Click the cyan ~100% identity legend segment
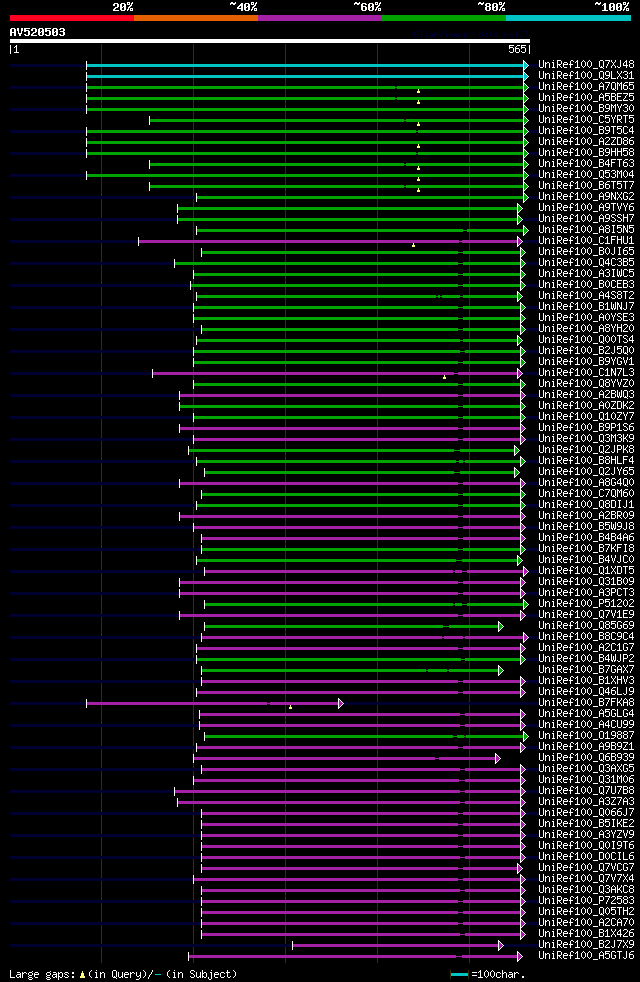The image size is (640, 982). click(569, 18)
